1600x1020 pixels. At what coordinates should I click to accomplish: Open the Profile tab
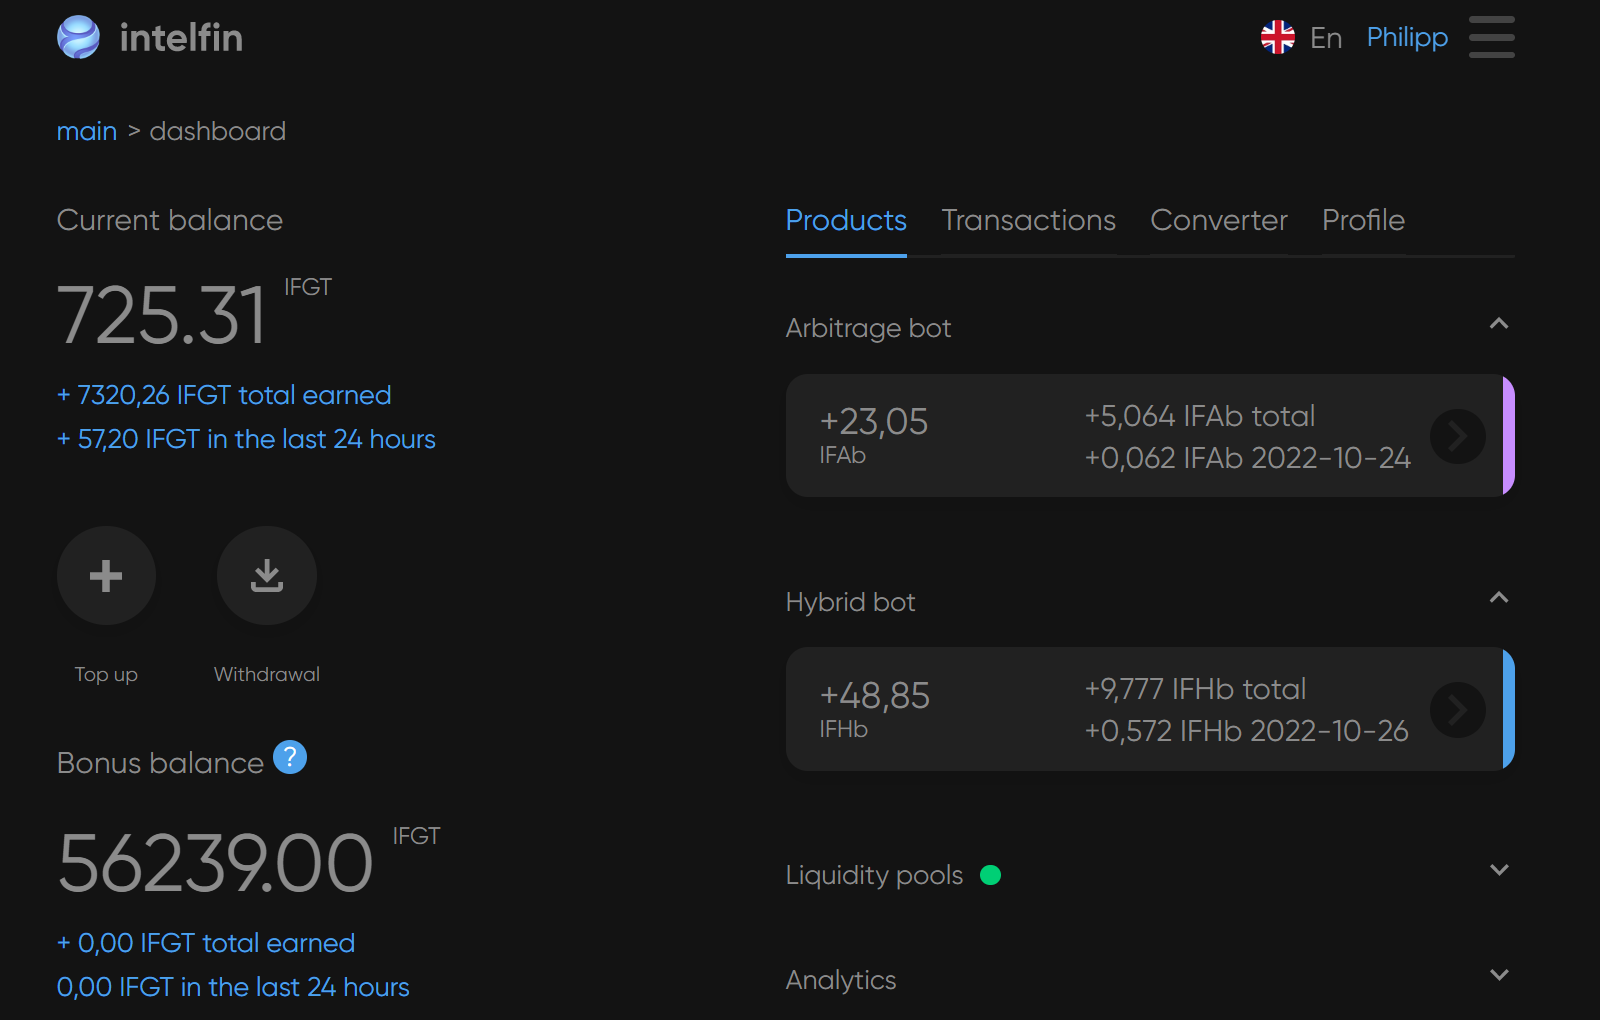click(x=1363, y=221)
